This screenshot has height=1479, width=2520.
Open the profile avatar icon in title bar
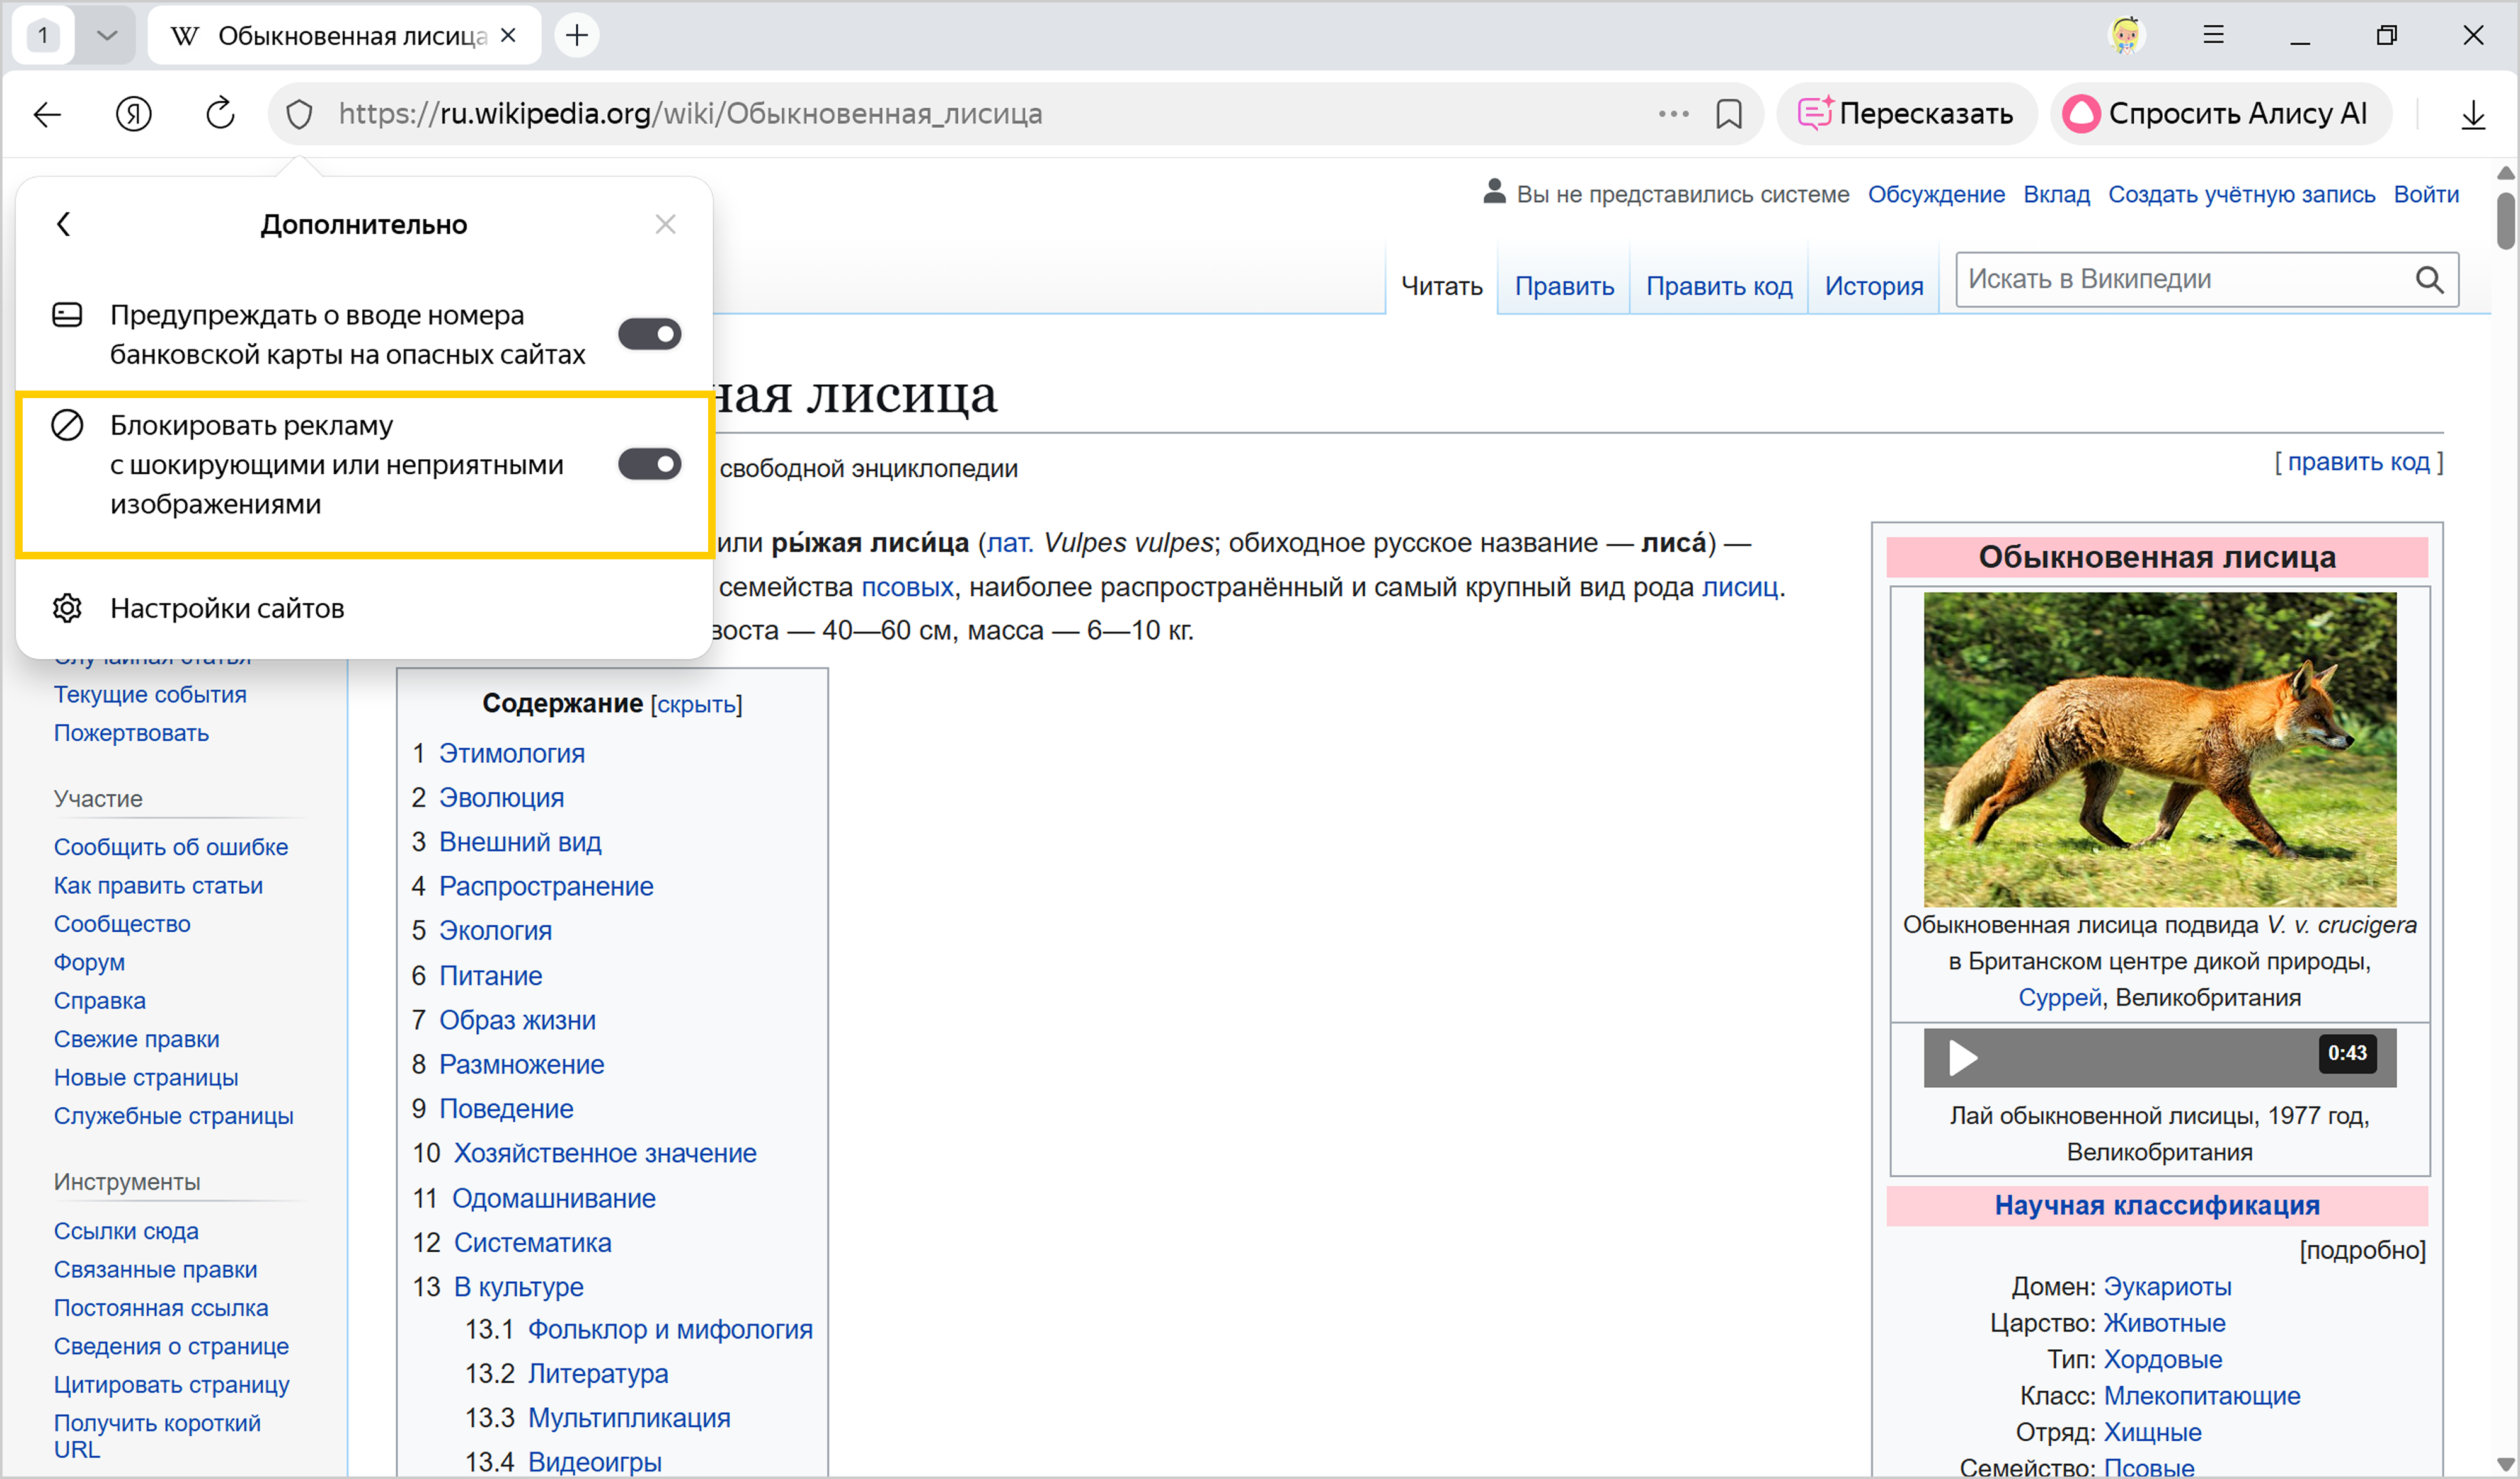(2125, 35)
